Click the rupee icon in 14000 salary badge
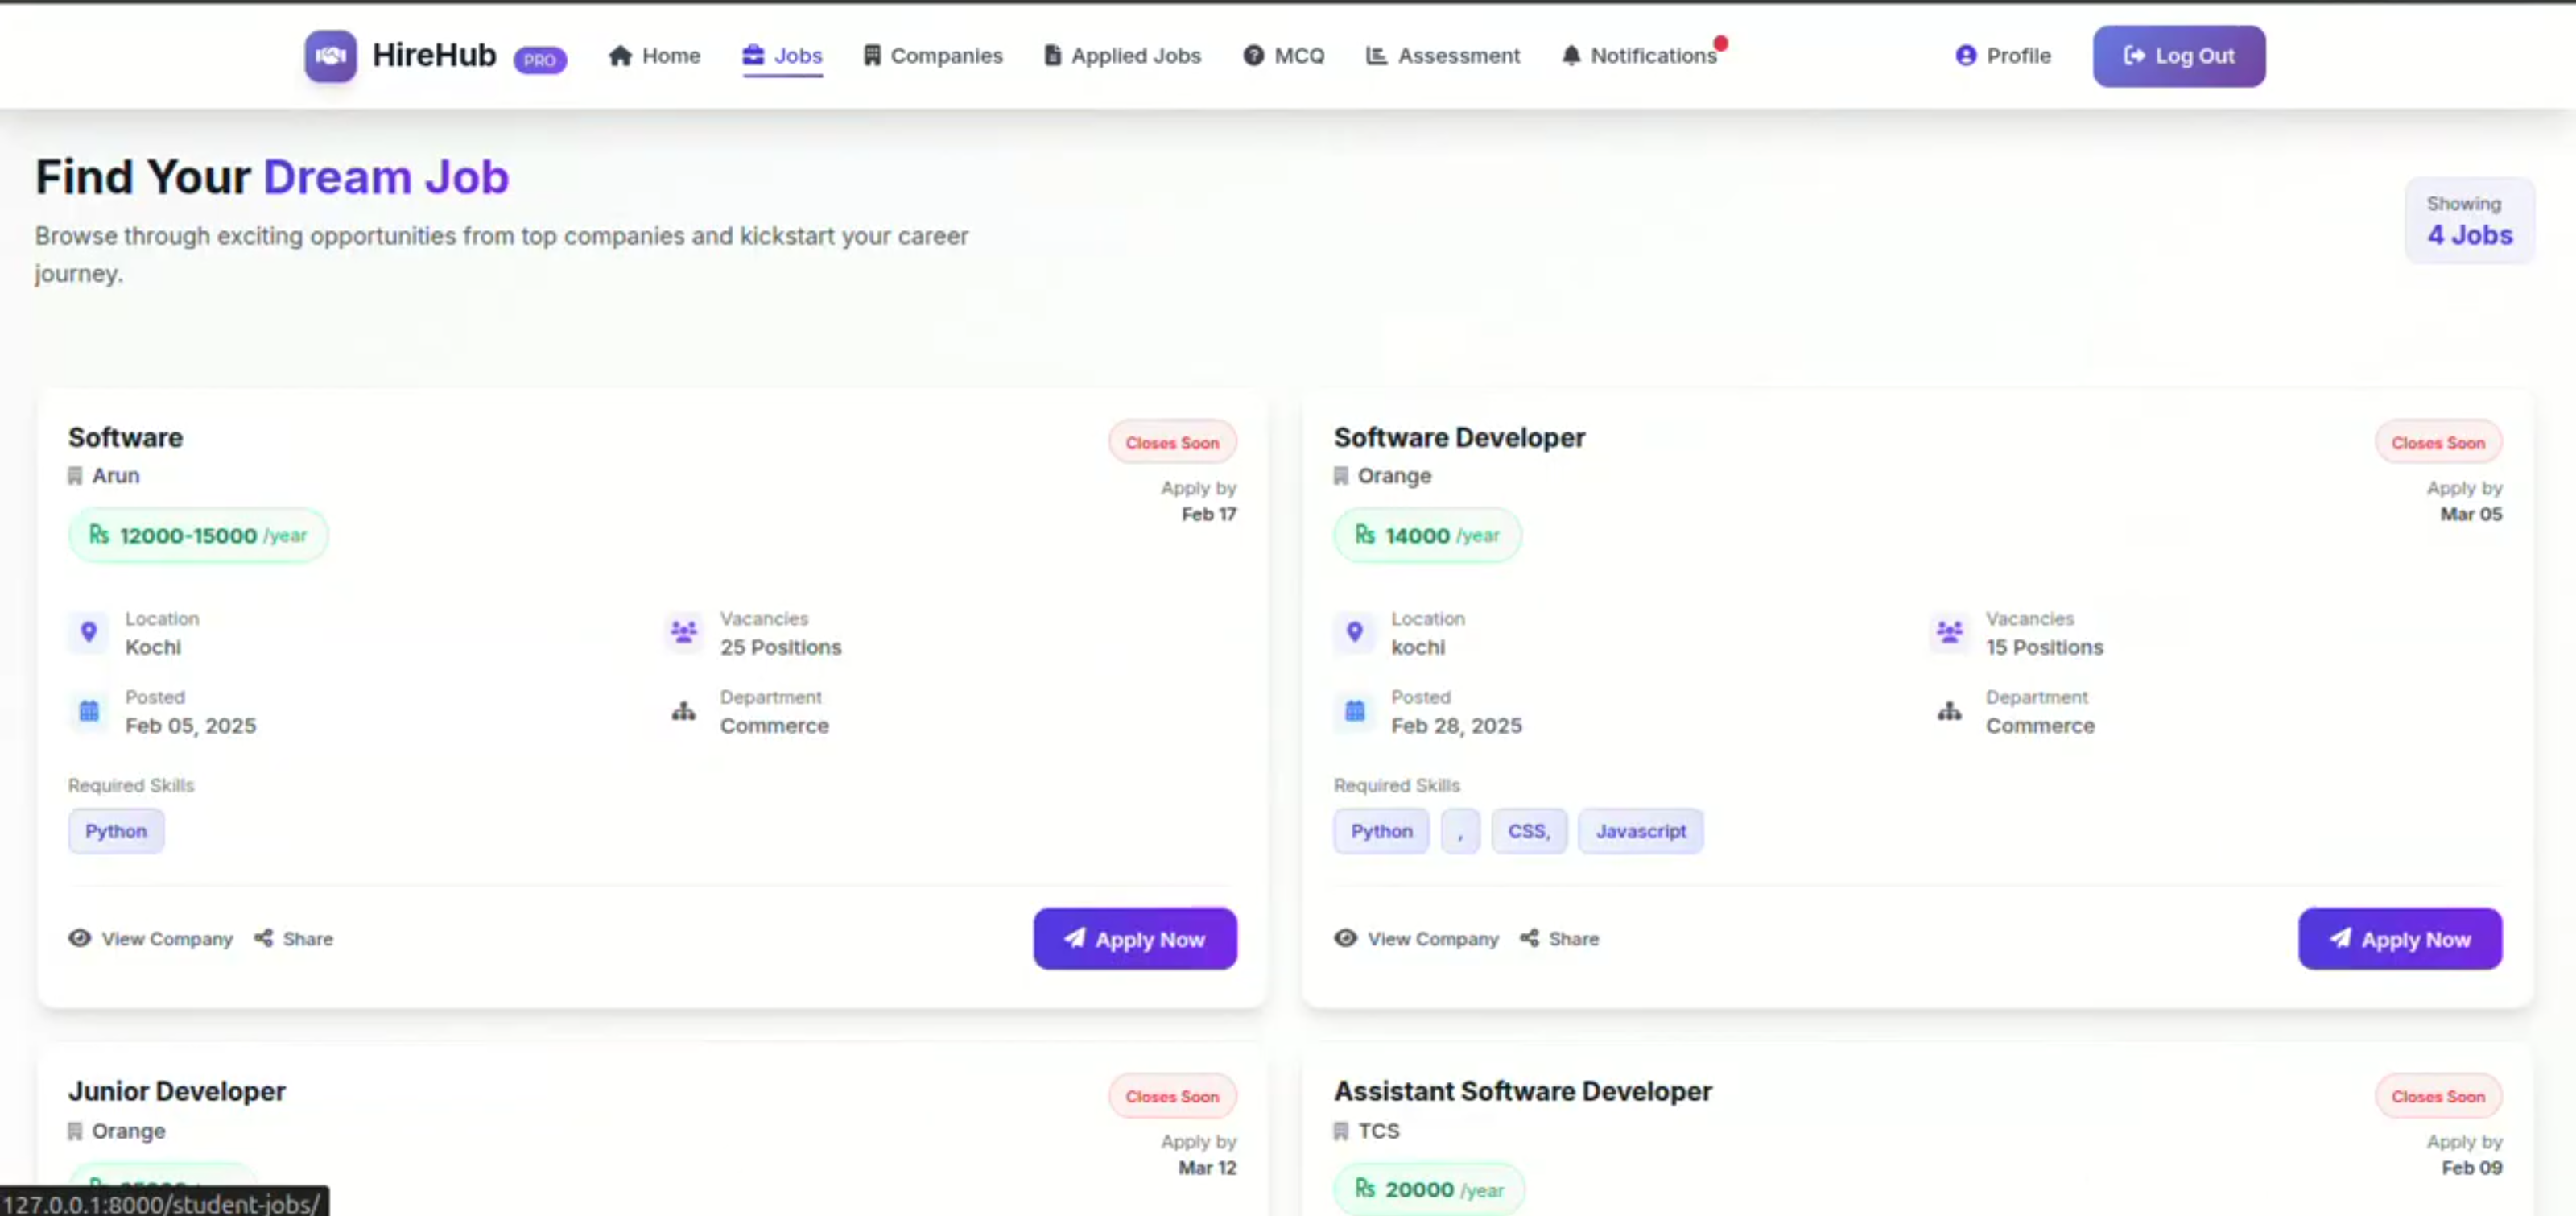2576x1216 pixels. click(x=1365, y=535)
